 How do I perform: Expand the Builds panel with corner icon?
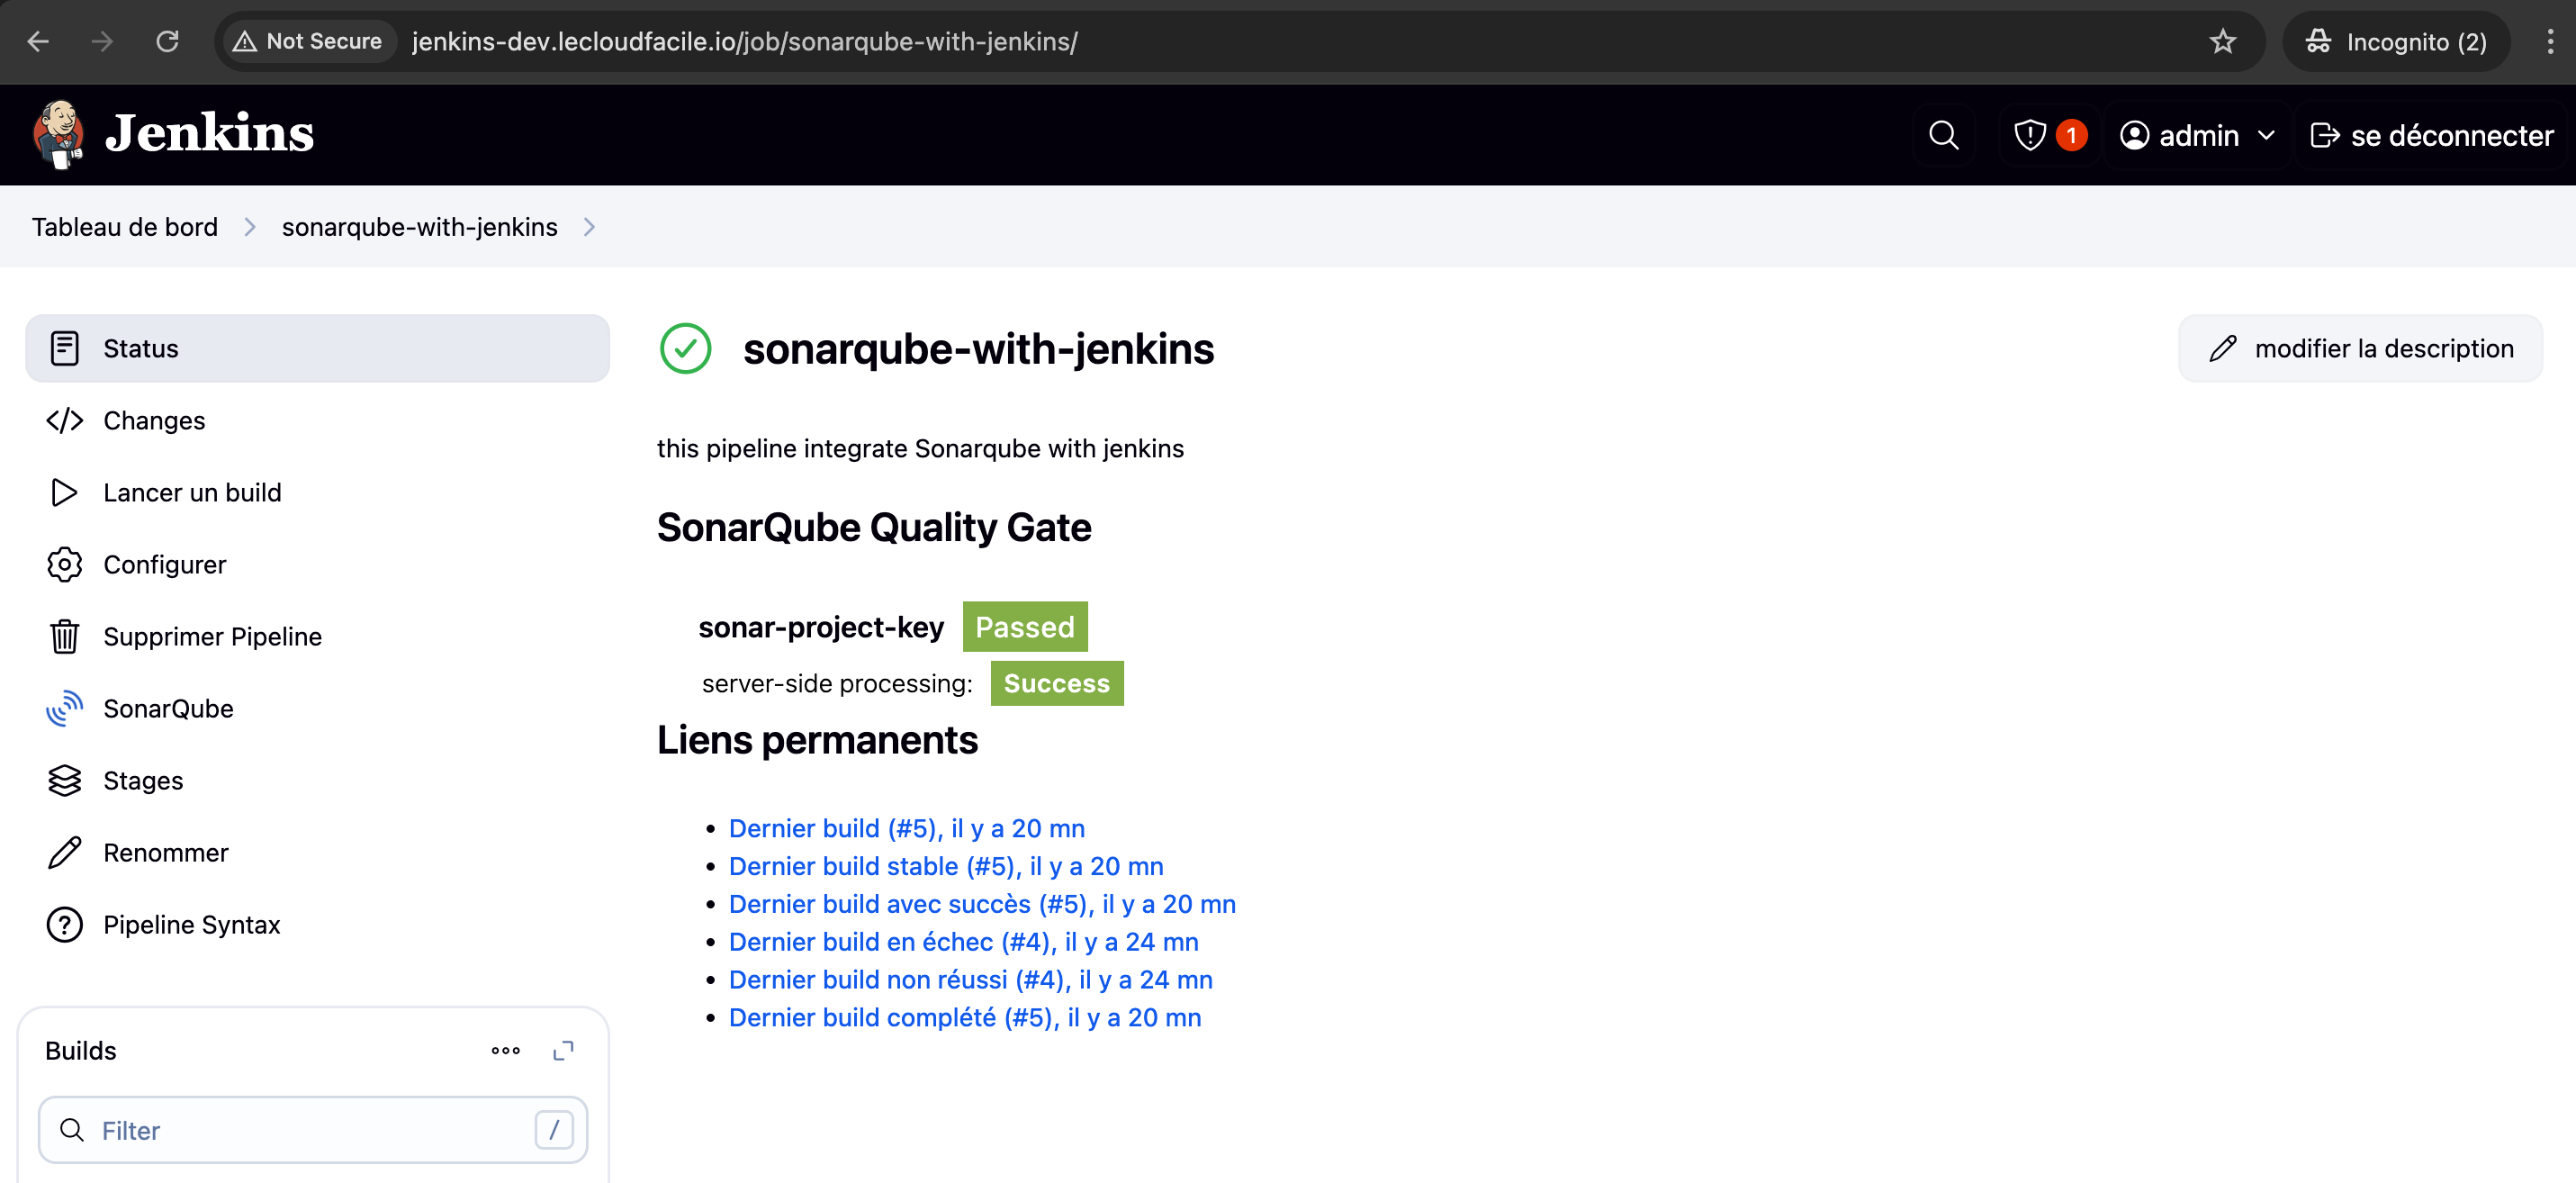[563, 1050]
